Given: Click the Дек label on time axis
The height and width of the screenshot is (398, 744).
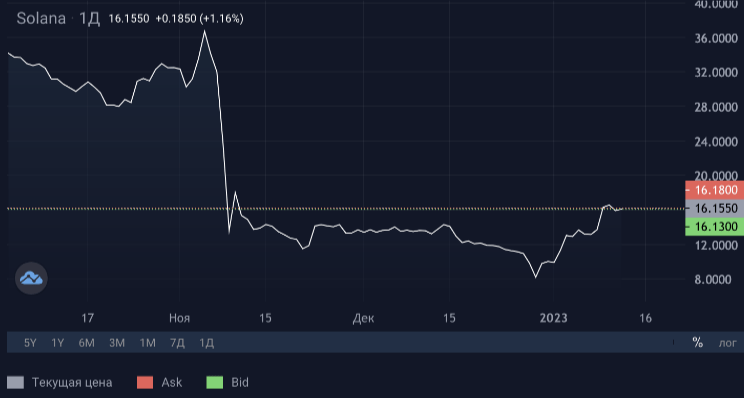Looking at the screenshot, I should [x=363, y=318].
